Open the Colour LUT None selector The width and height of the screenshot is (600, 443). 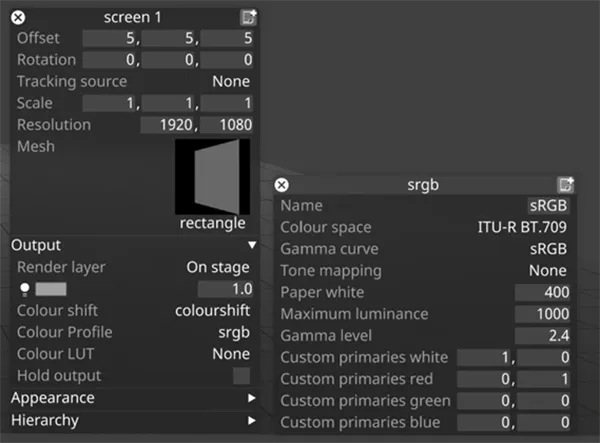[231, 354]
